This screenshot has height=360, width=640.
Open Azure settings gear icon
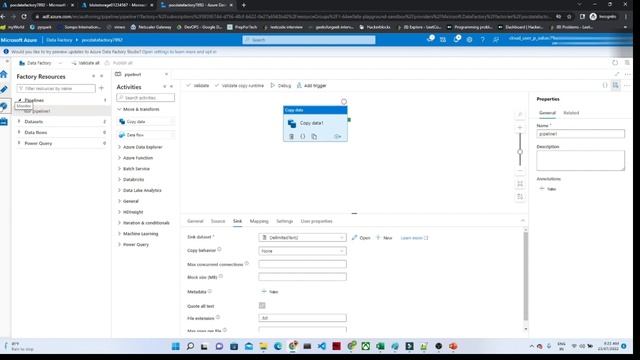(469, 40)
